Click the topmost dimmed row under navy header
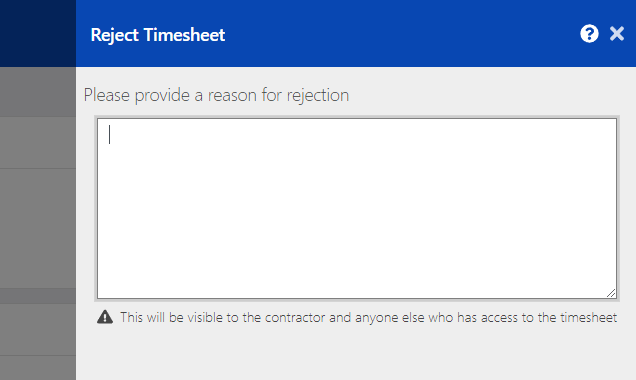 [38, 92]
